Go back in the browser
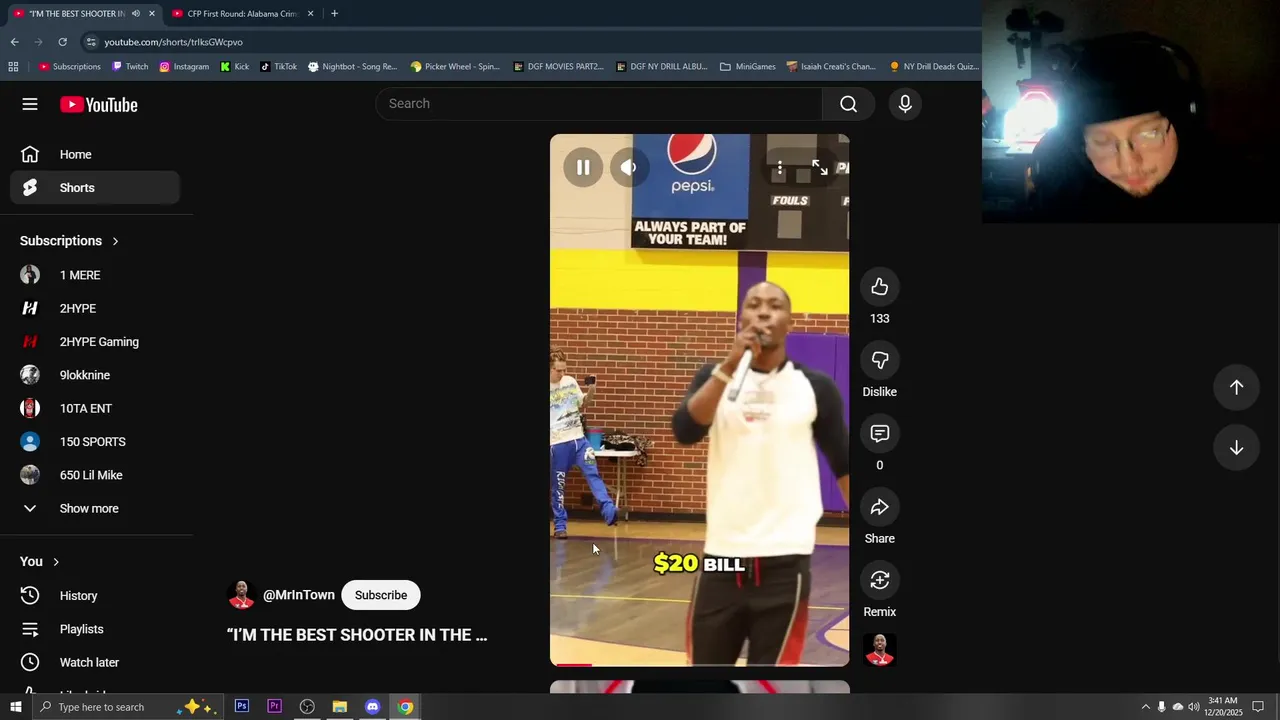 14,42
